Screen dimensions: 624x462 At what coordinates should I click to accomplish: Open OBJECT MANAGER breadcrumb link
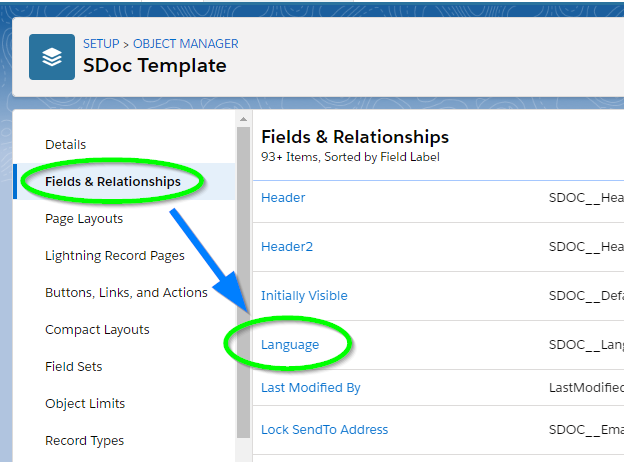[185, 43]
